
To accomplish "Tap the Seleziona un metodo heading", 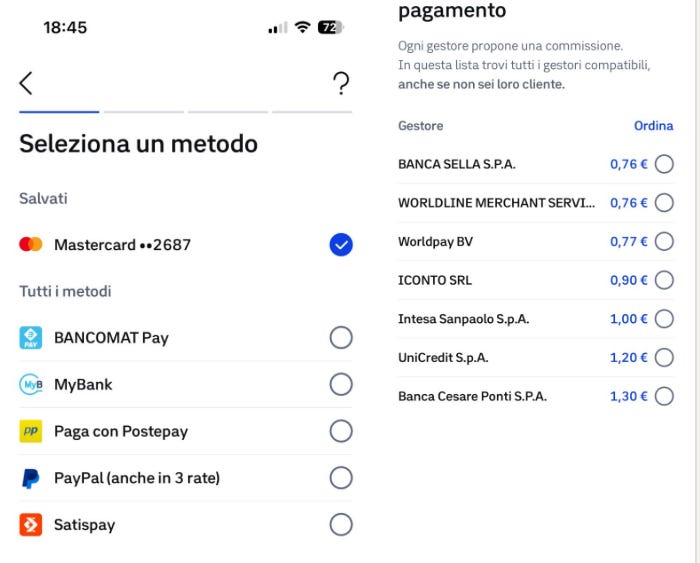I will click(138, 144).
